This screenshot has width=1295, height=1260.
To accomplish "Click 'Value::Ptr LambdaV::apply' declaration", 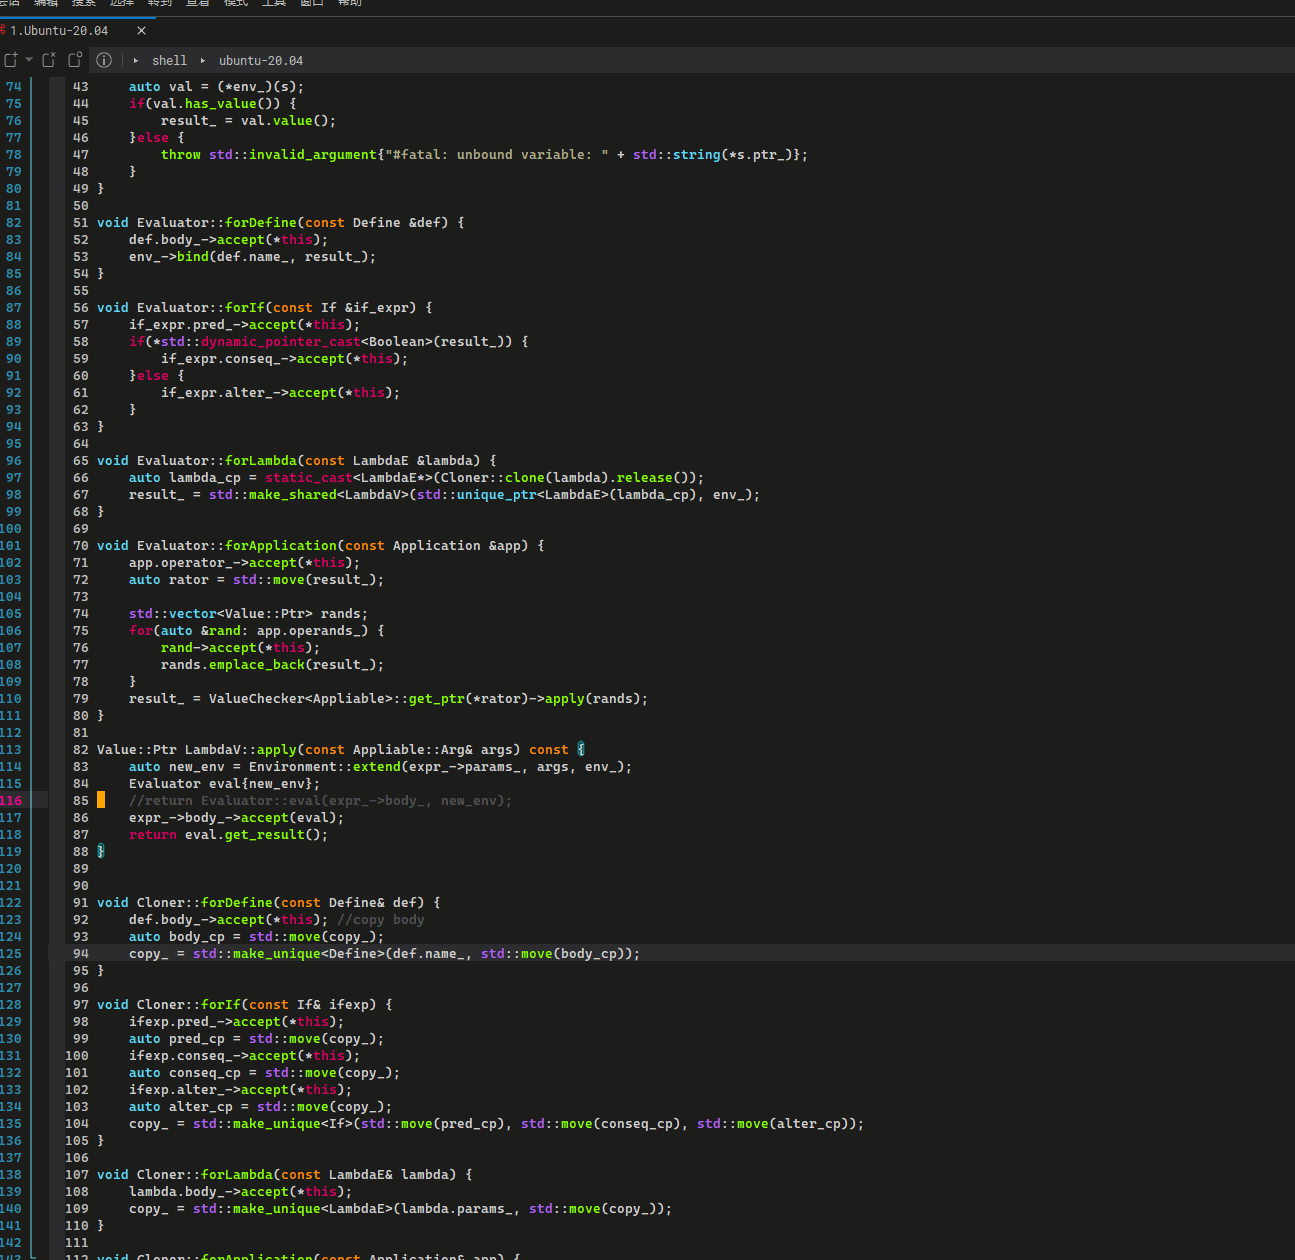I will (340, 750).
